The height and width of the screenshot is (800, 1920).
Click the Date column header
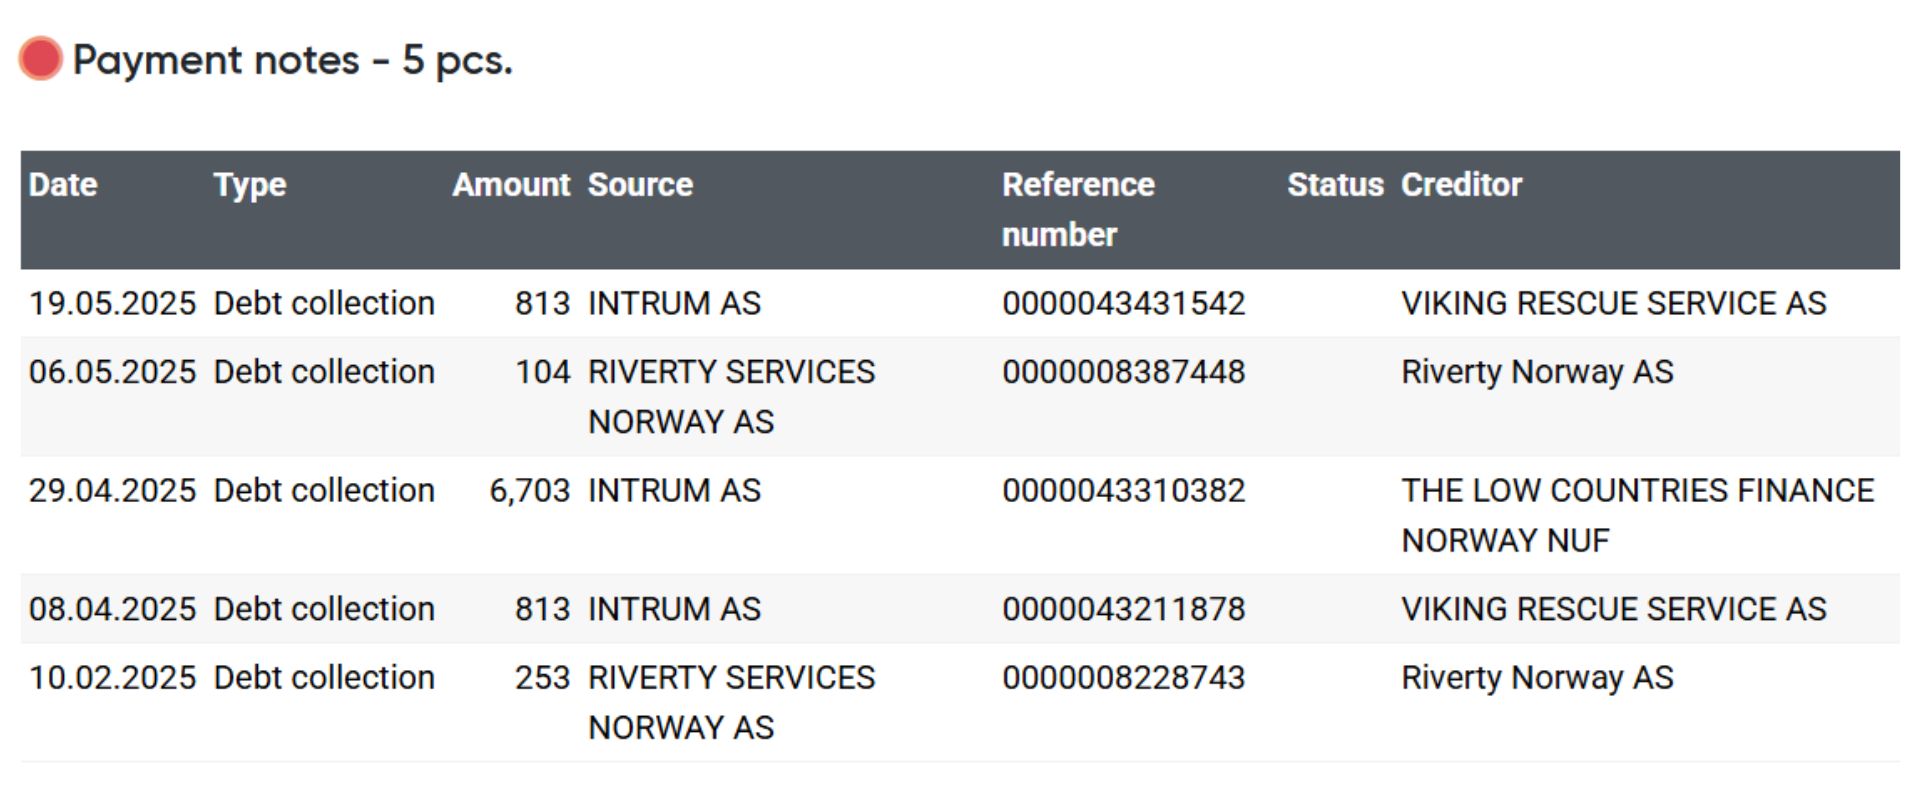click(x=63, y=185)
